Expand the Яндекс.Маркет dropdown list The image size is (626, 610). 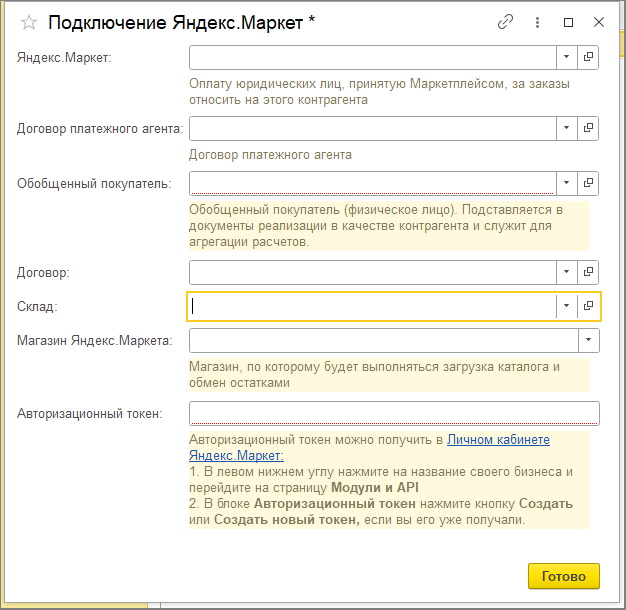click(x=567, y=57)
